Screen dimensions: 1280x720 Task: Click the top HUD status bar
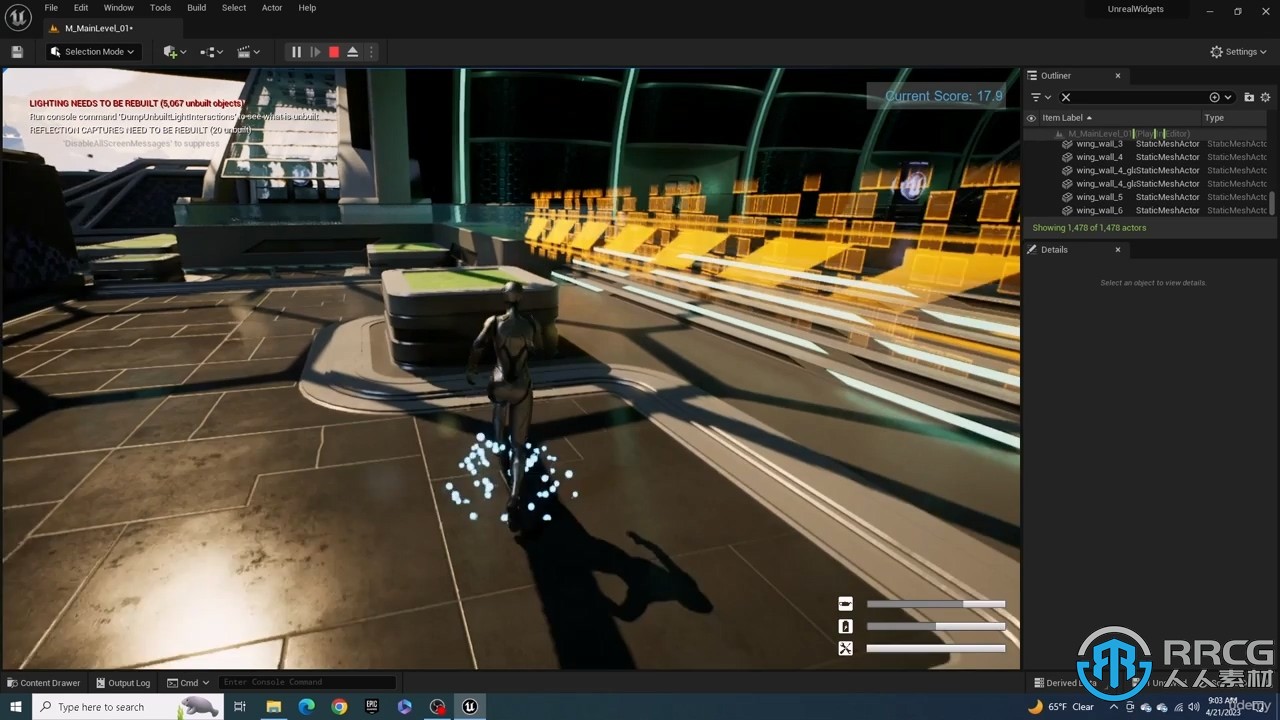pyautogui.click(x=935, y=604)
